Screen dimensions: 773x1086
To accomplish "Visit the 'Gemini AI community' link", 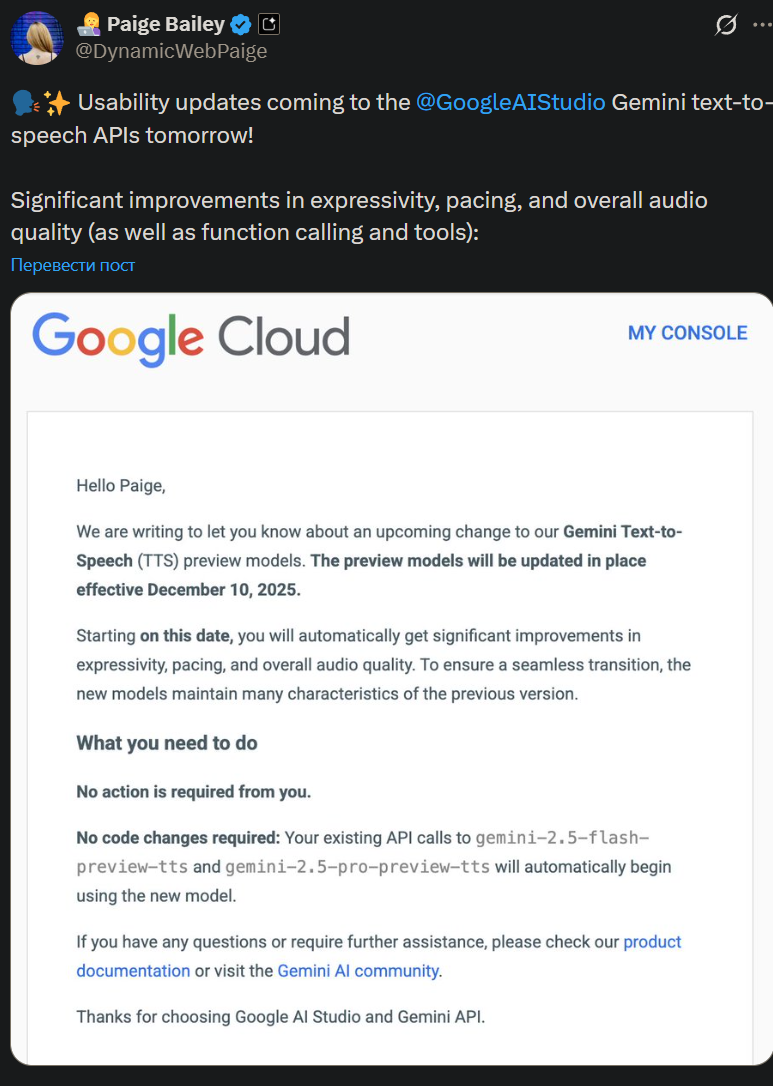I will [357, 971].
